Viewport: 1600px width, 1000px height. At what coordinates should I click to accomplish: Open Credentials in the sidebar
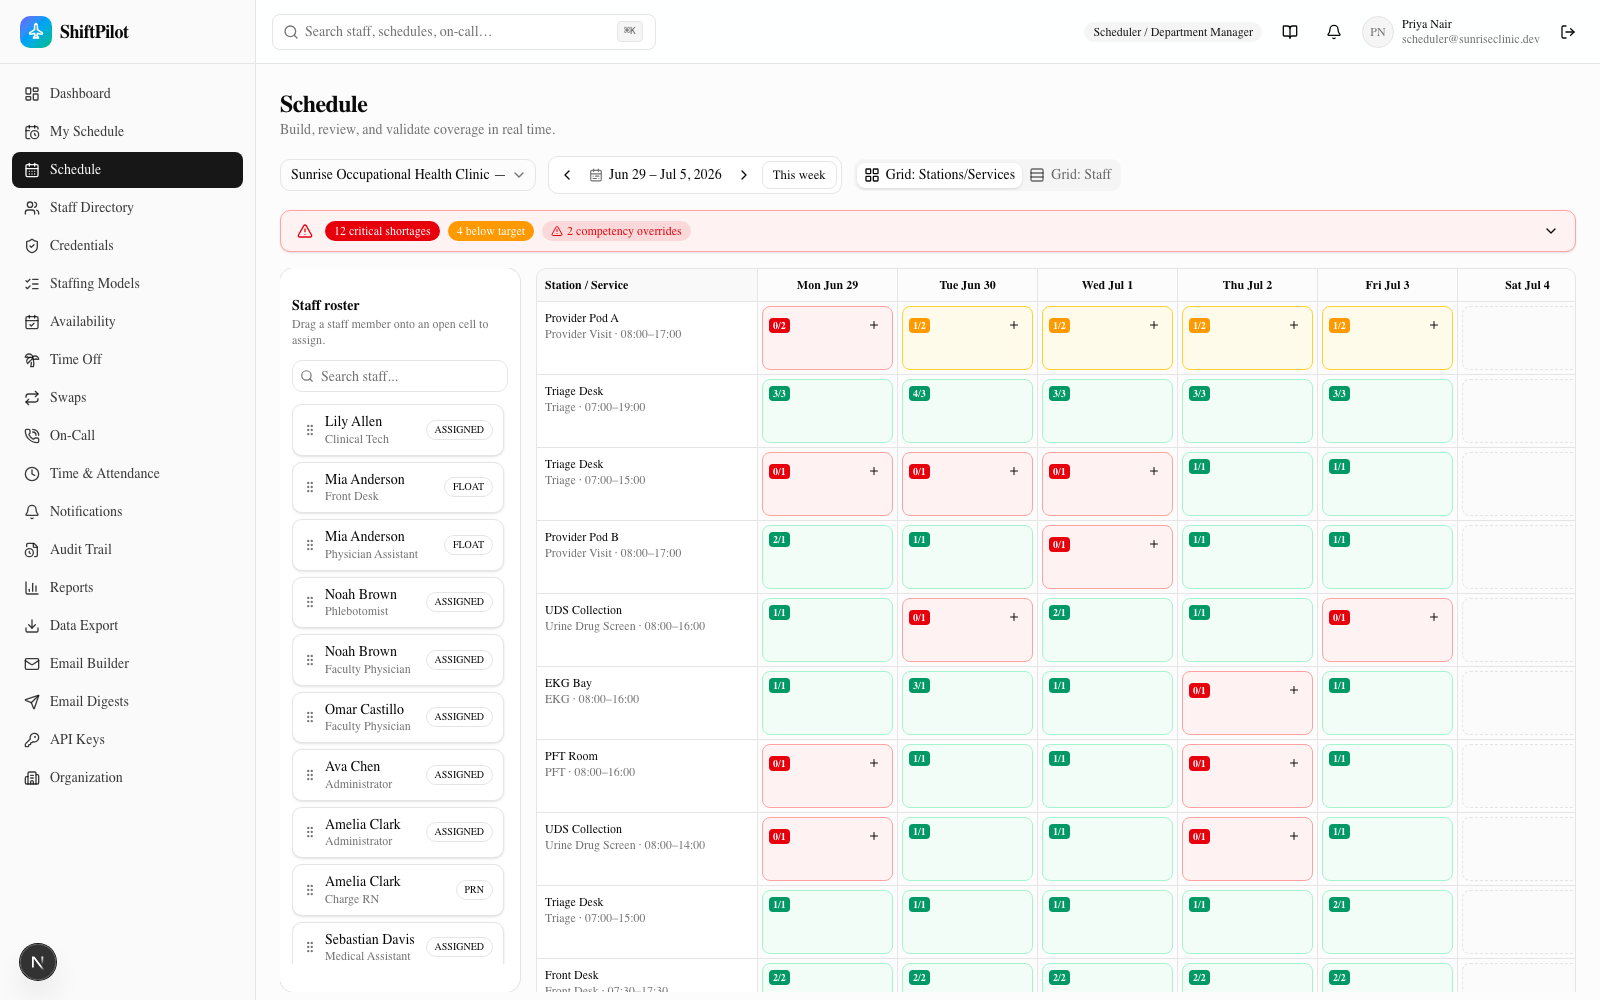tap(127, 246)
